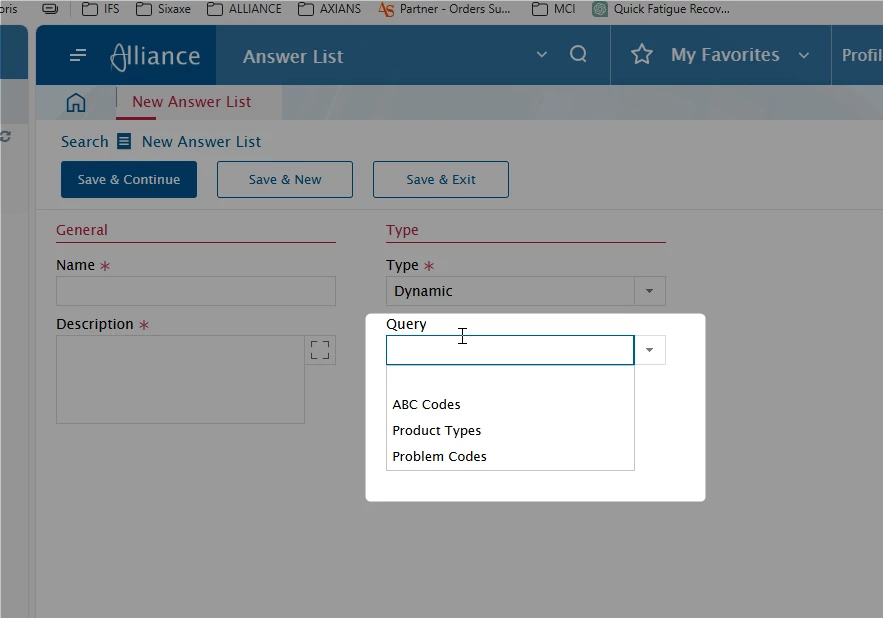The width and height of the screenshot is (883, 618).
Task: Expand the Description field to fullscreen
Action: point(320,350)
